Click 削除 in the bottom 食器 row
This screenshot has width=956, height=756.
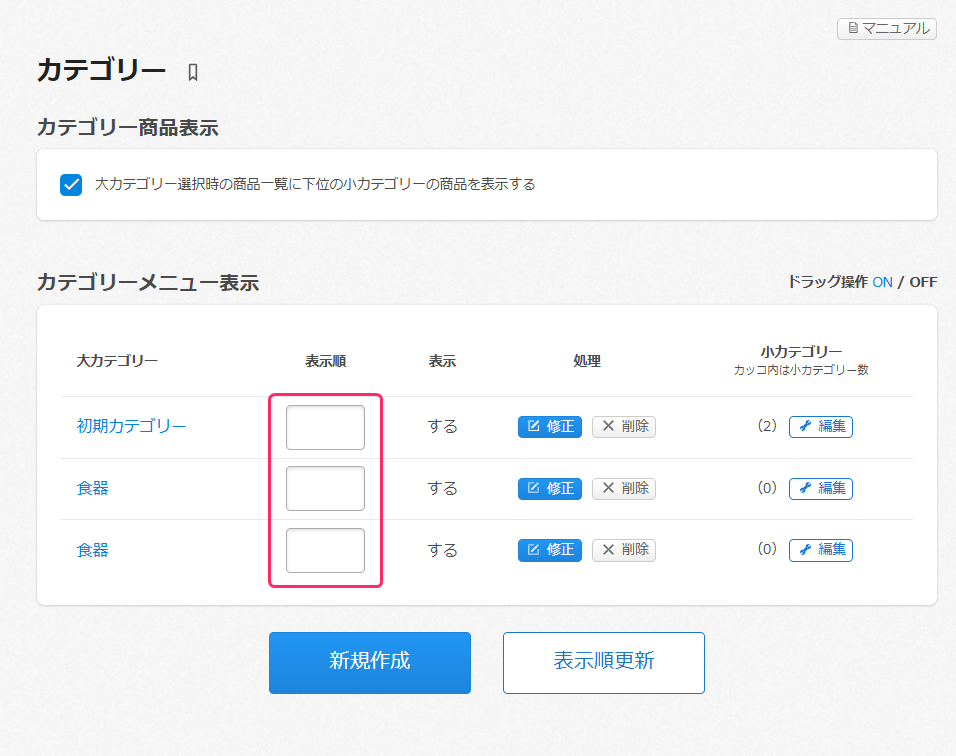point(624,550)
